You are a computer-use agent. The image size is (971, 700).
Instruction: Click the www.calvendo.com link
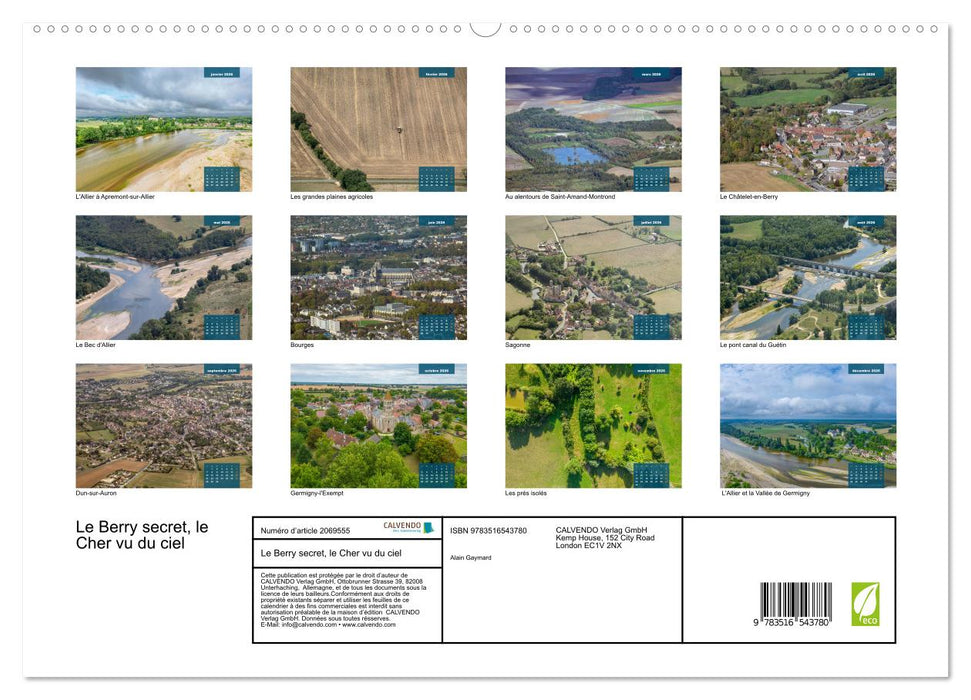[374, 625]
